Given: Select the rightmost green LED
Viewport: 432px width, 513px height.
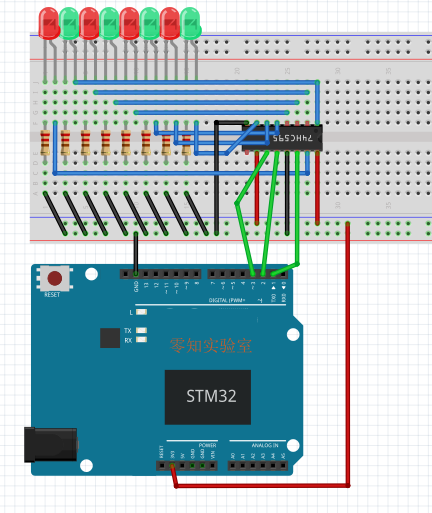Looking at the screenshot, I should 190,23.
